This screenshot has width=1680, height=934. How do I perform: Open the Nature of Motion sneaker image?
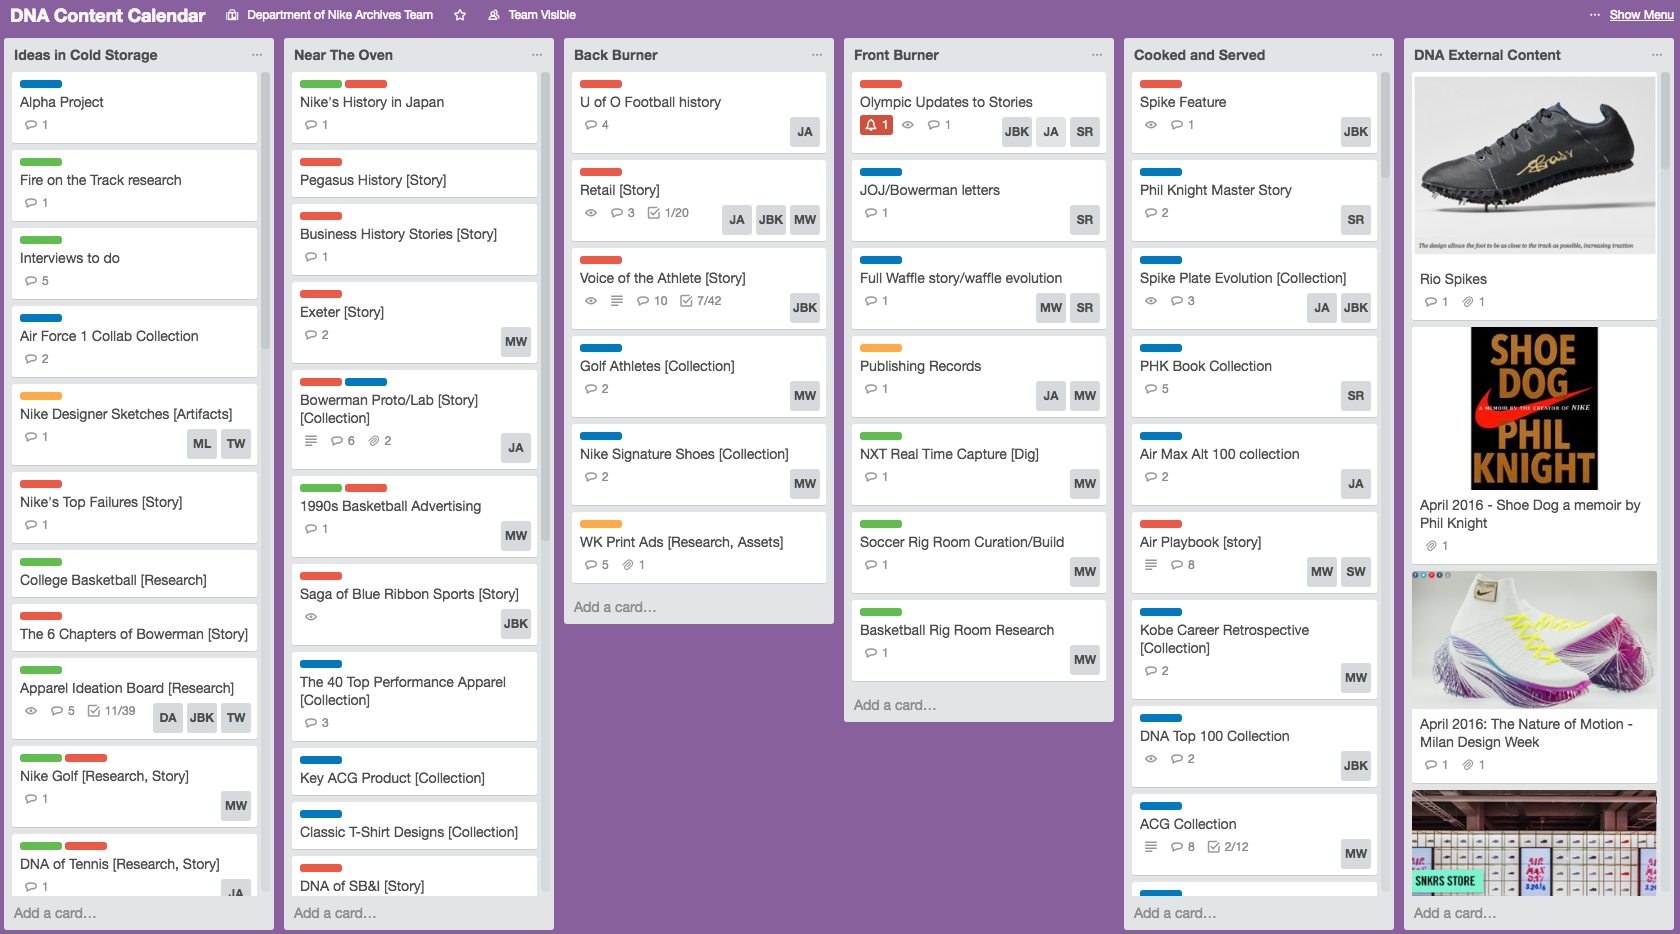pos(1534,640)
